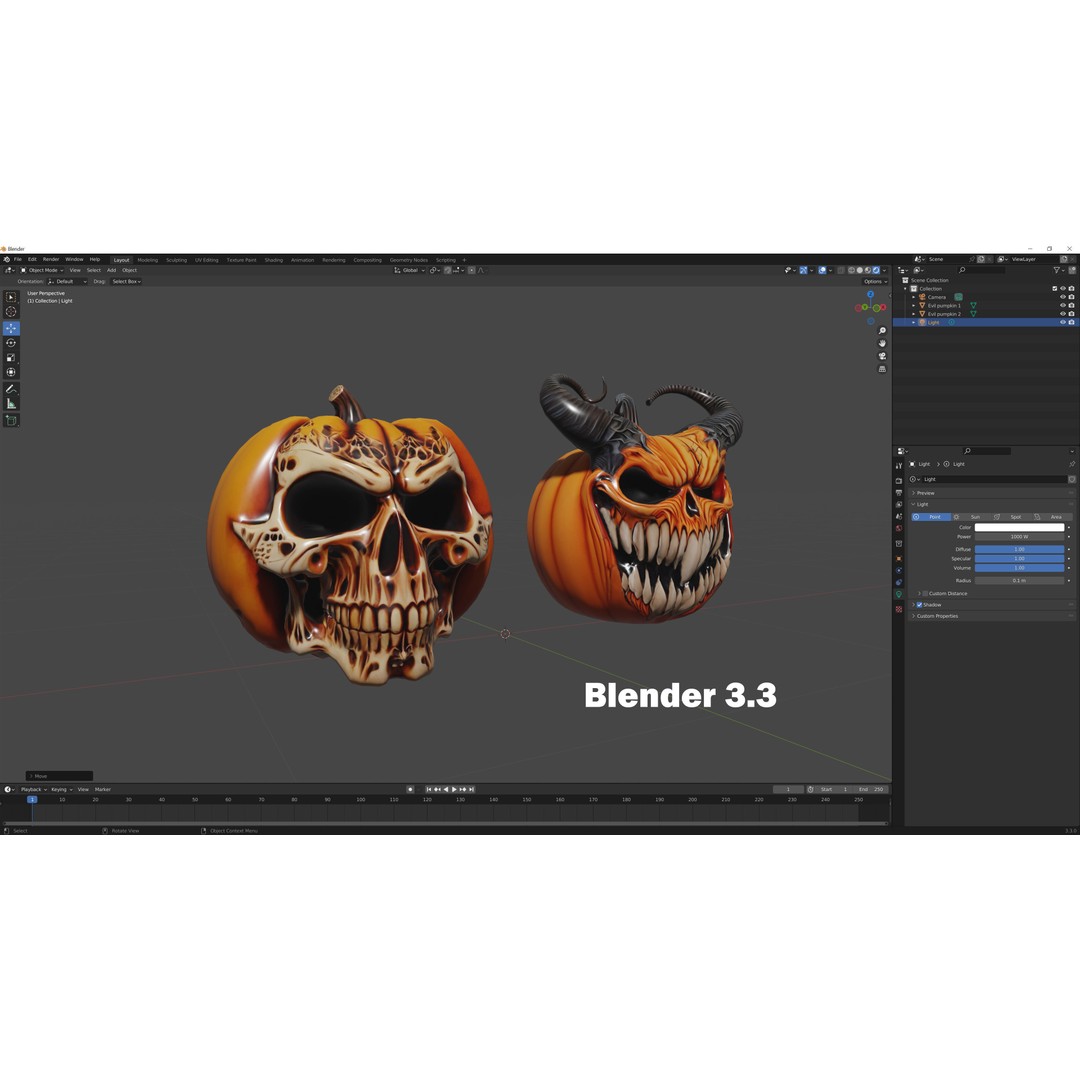
Task: Open the Object Constraints properties tab
Action: pos(899,582)
